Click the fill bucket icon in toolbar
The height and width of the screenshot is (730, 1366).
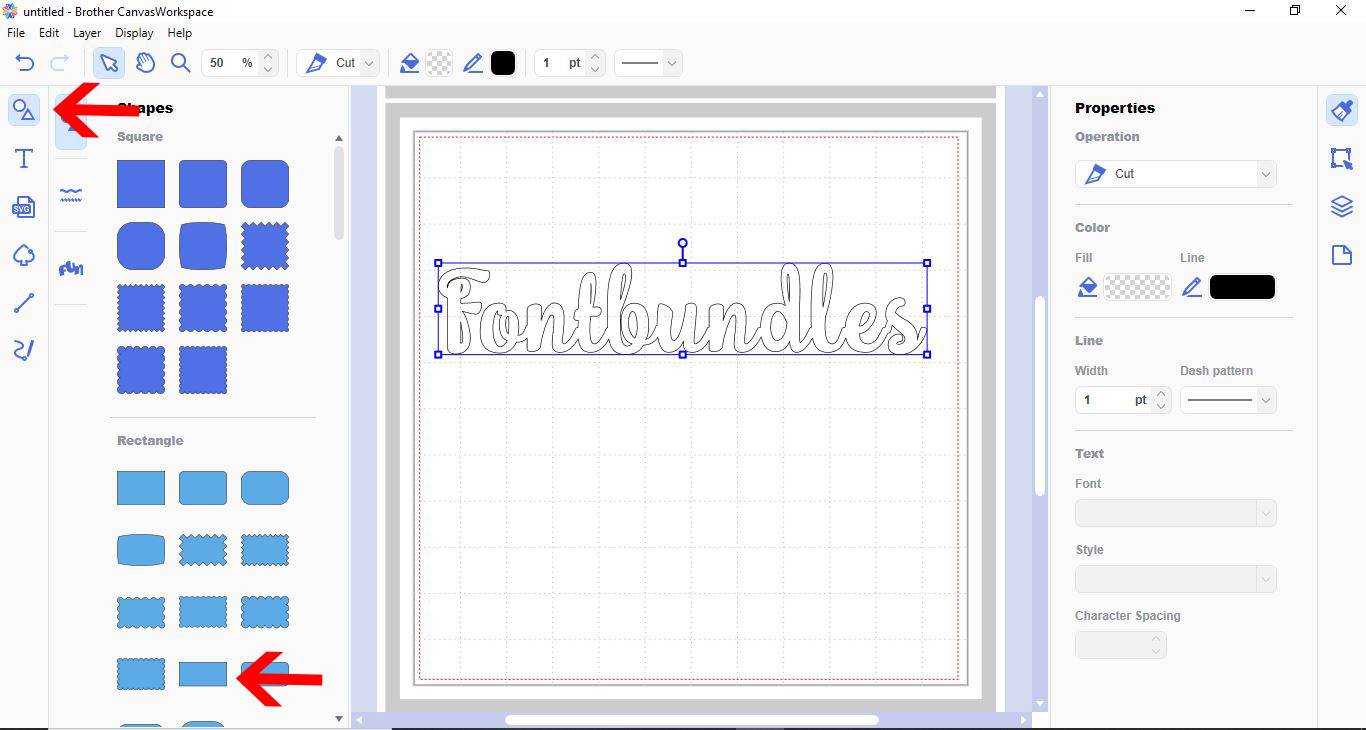tap(409, 63)
